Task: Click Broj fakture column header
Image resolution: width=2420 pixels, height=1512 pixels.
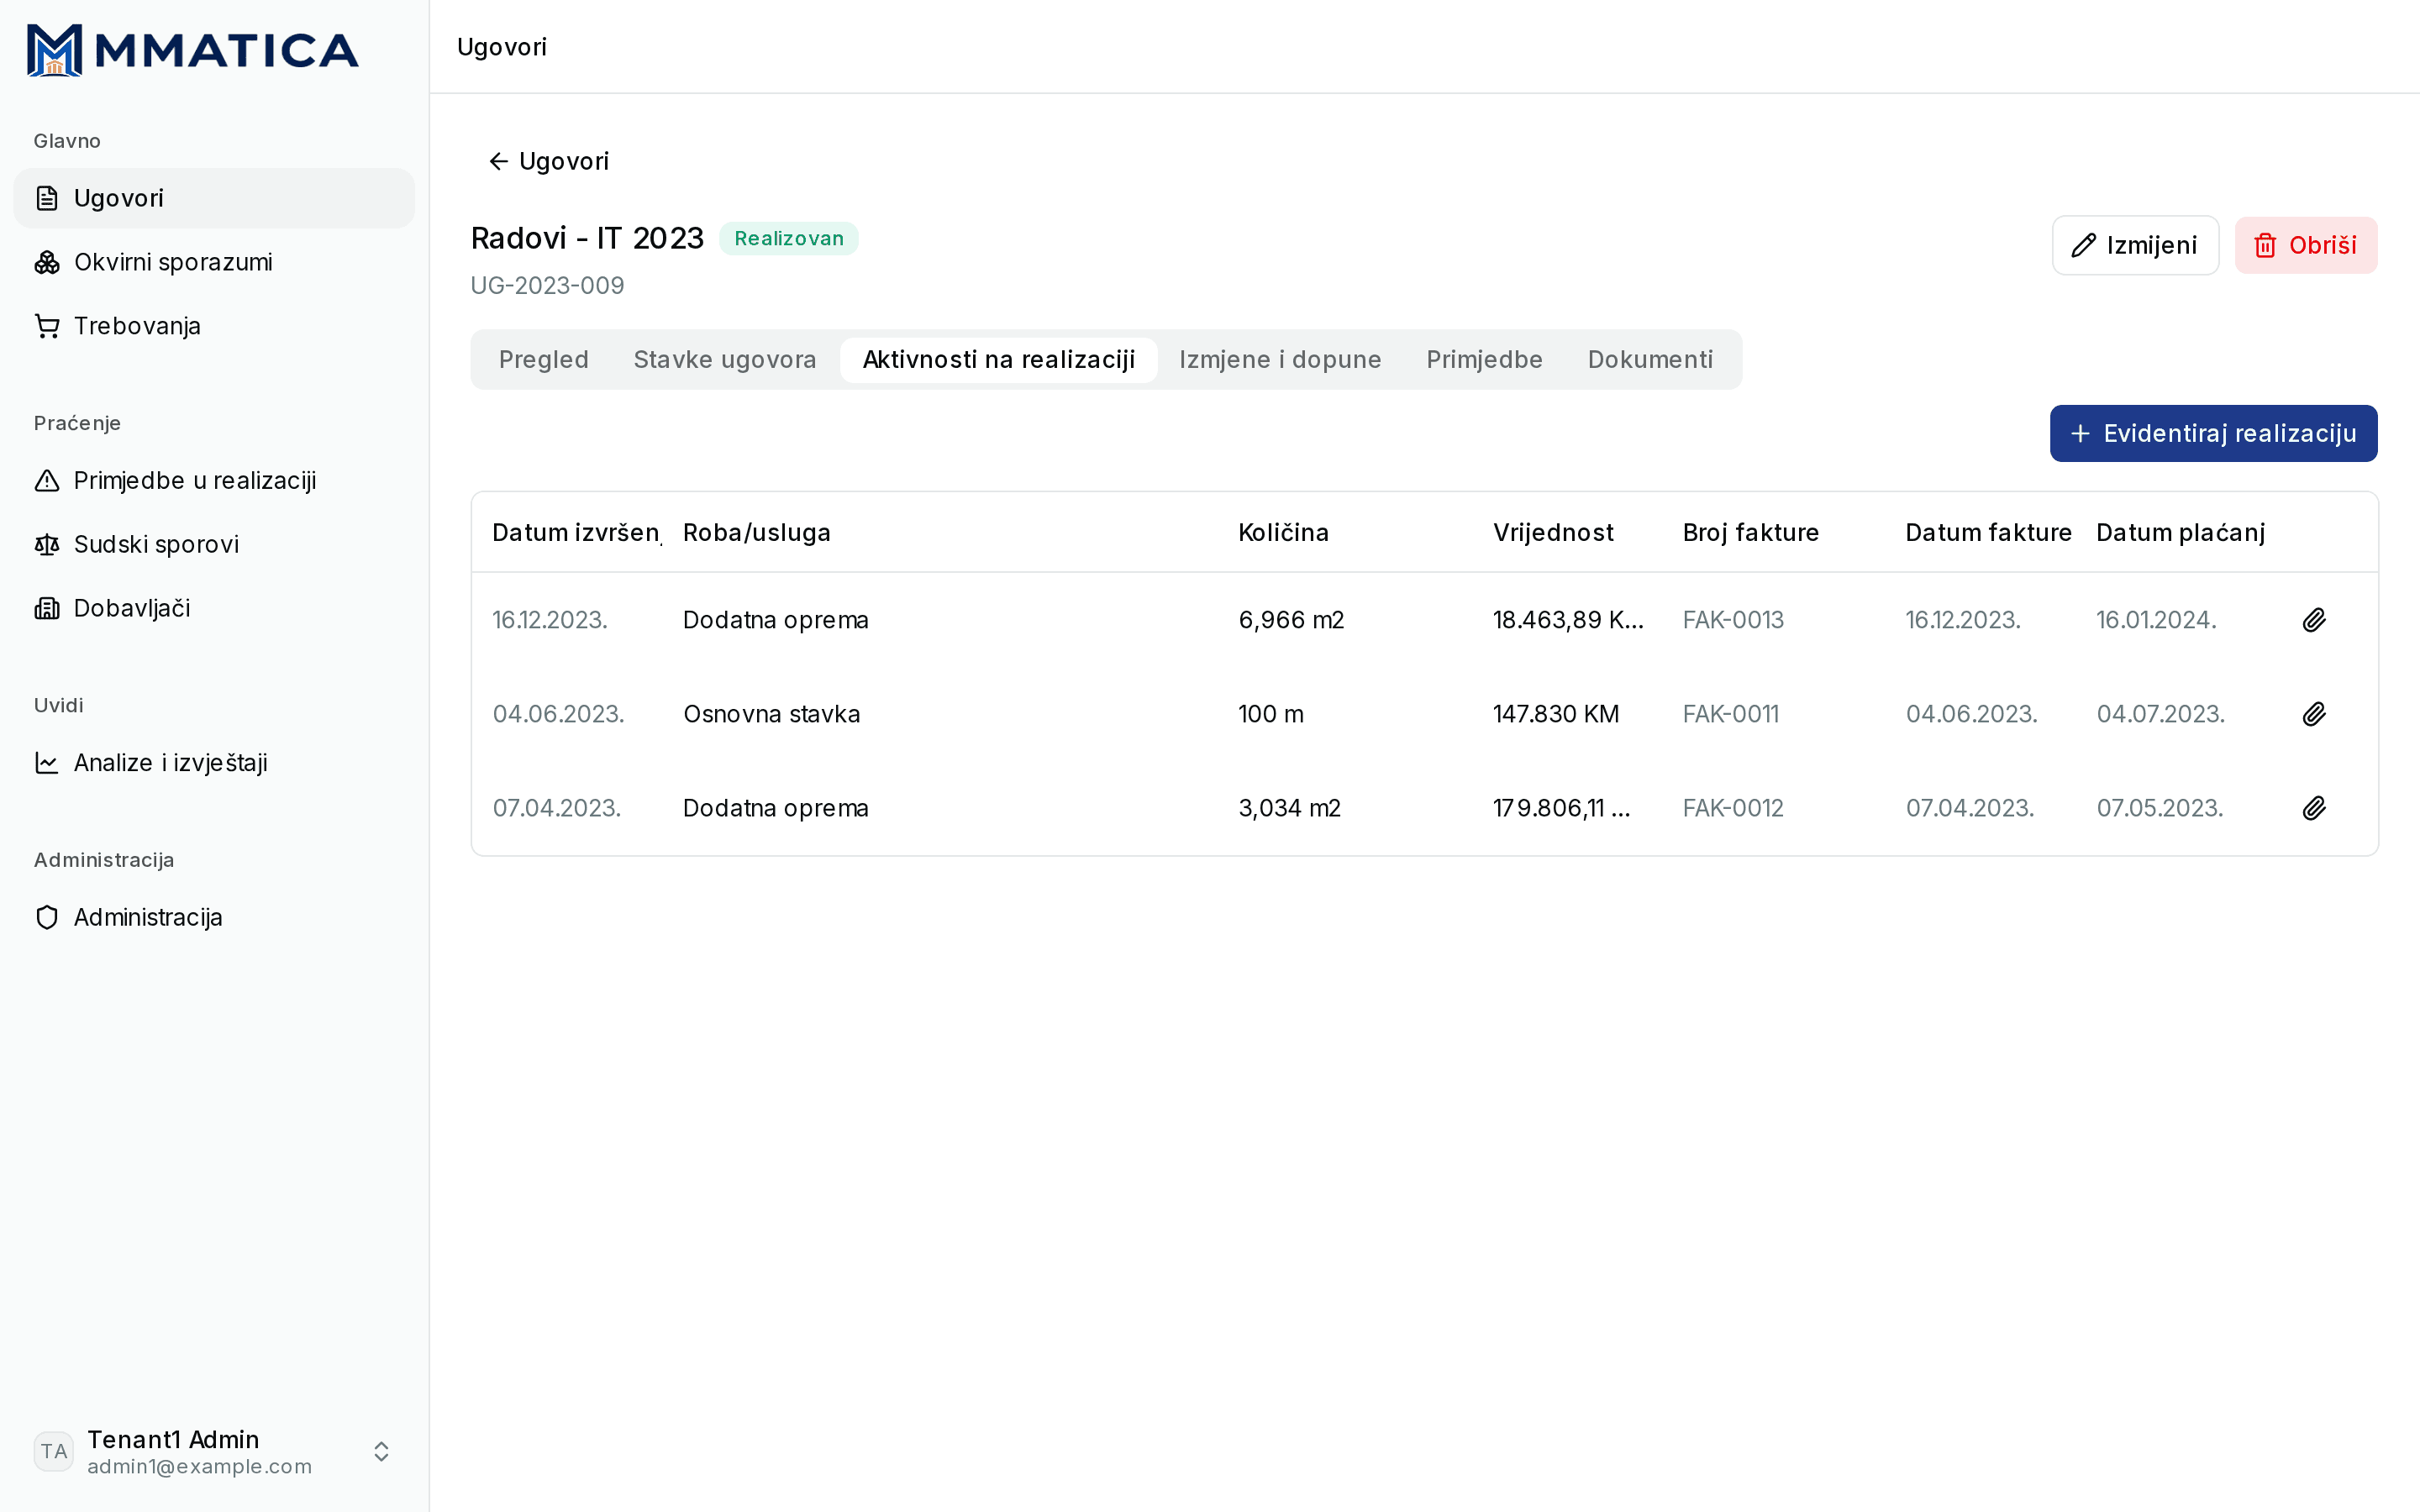Action: [x=1750, y=533]
